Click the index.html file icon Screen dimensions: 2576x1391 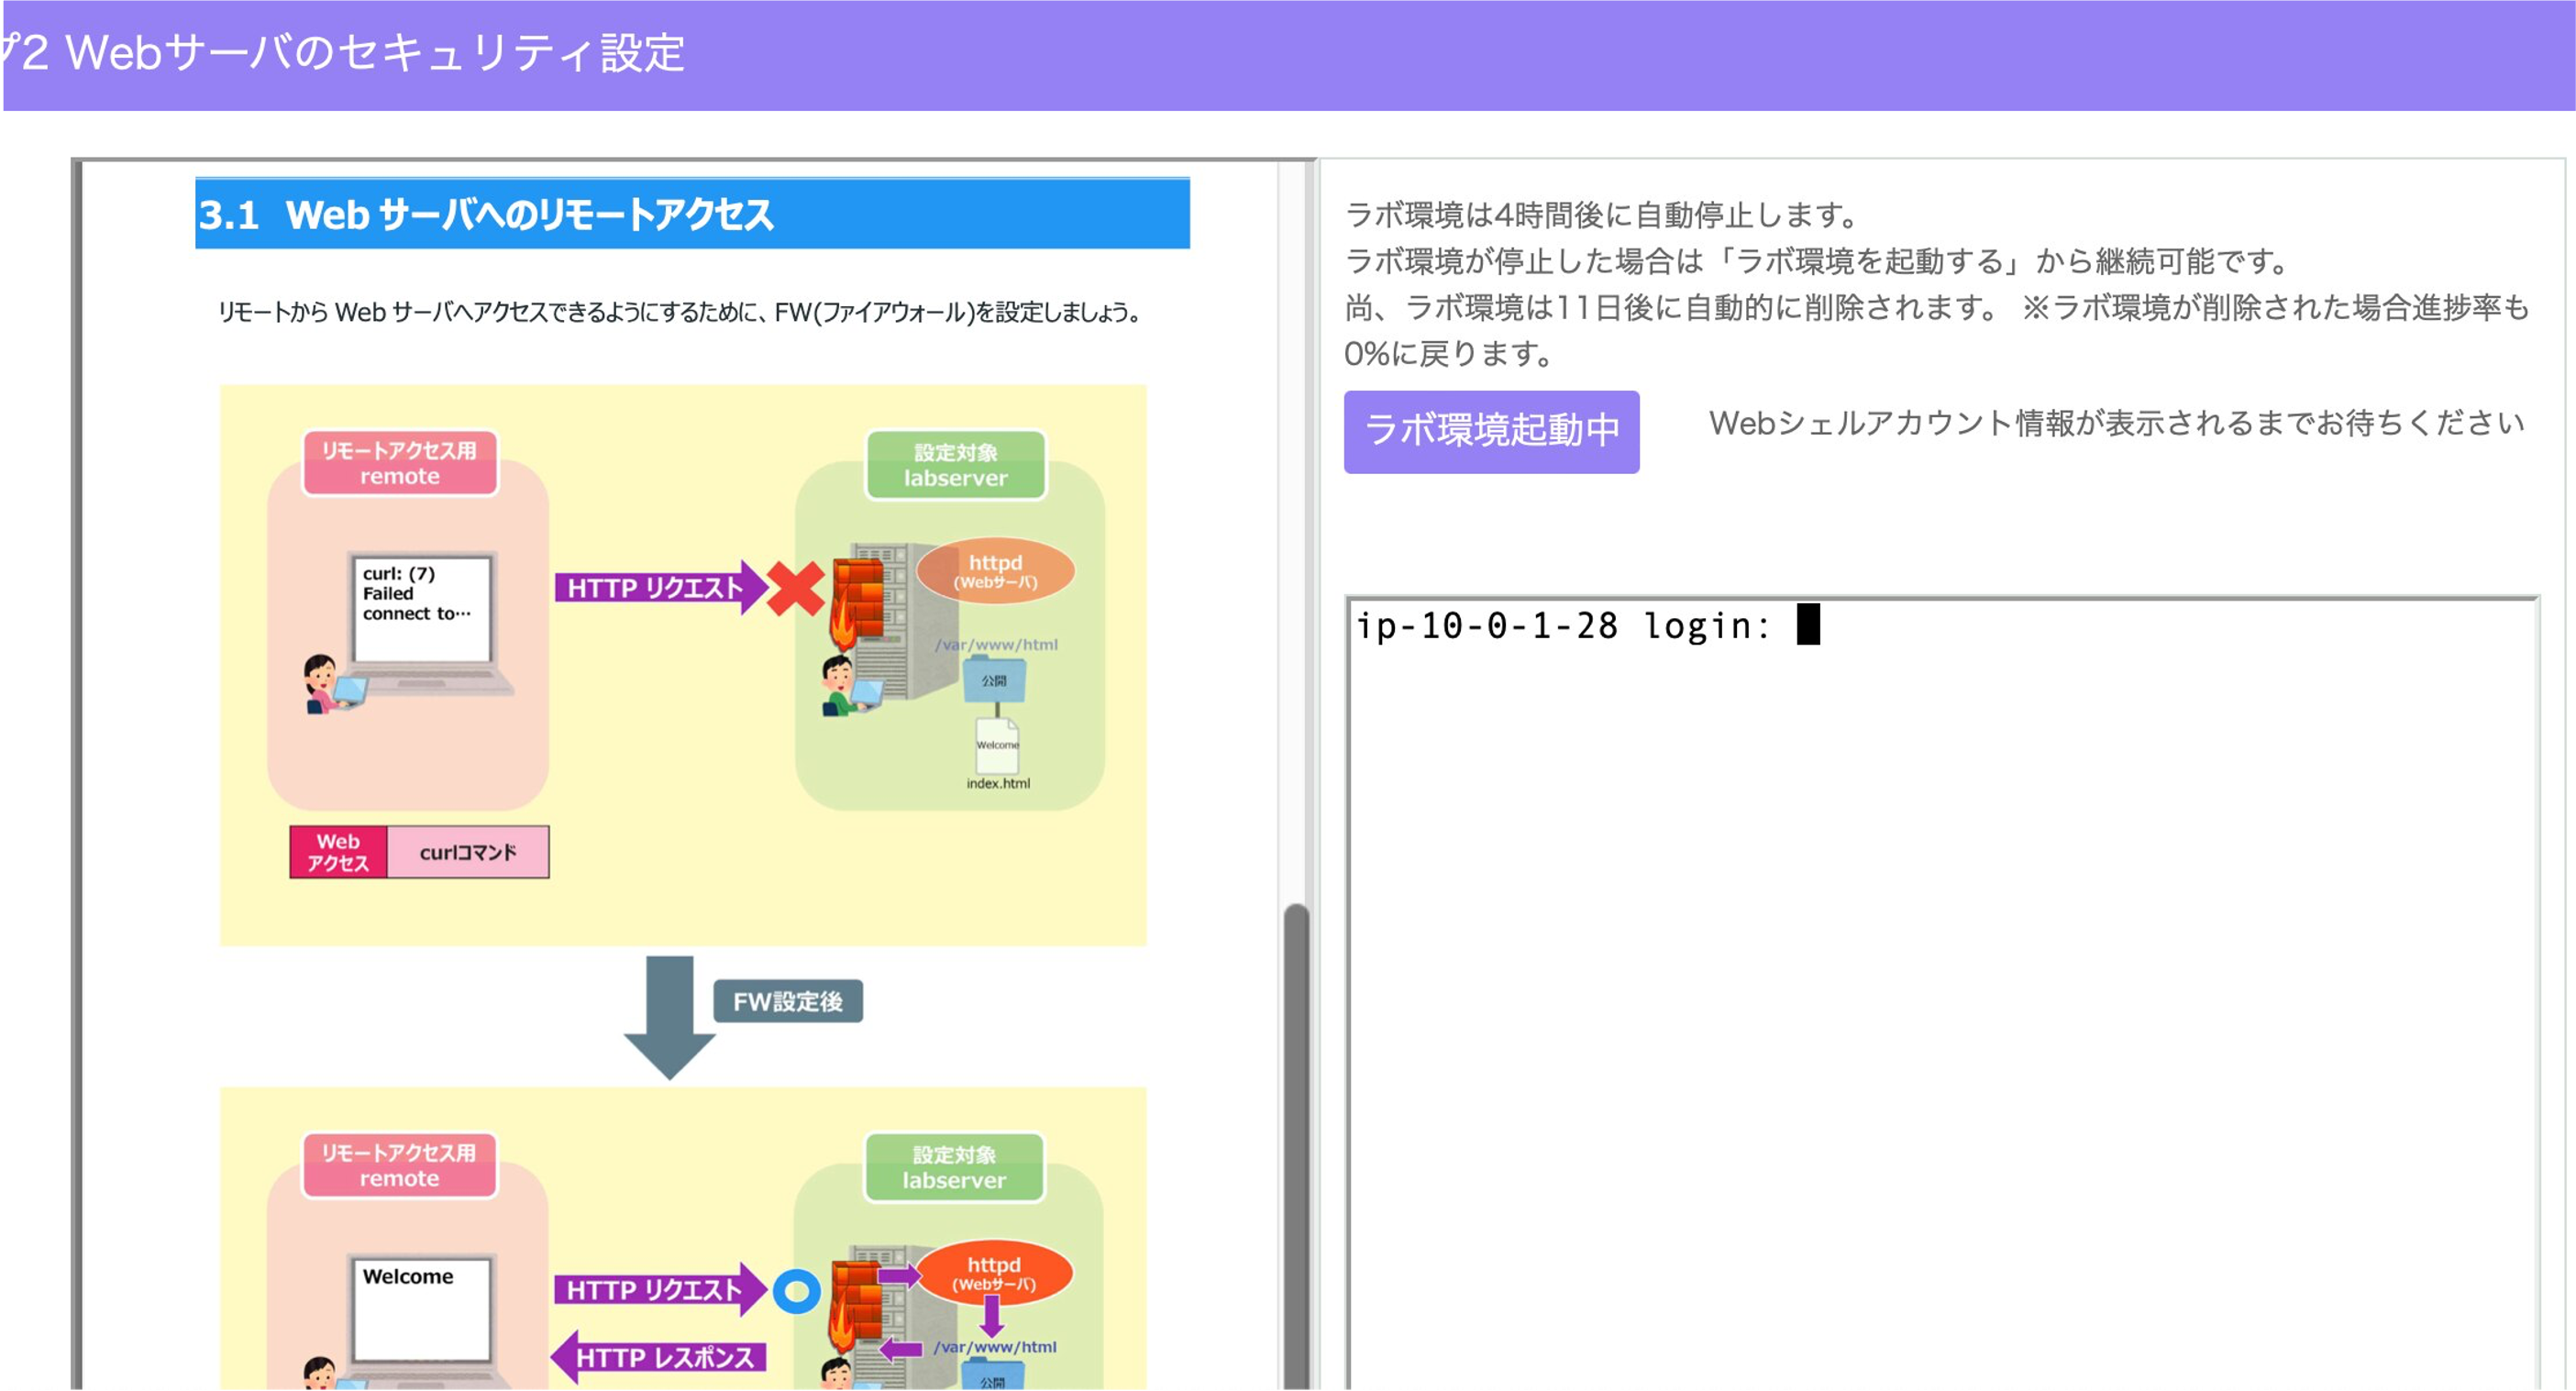(x=997, y=745)
